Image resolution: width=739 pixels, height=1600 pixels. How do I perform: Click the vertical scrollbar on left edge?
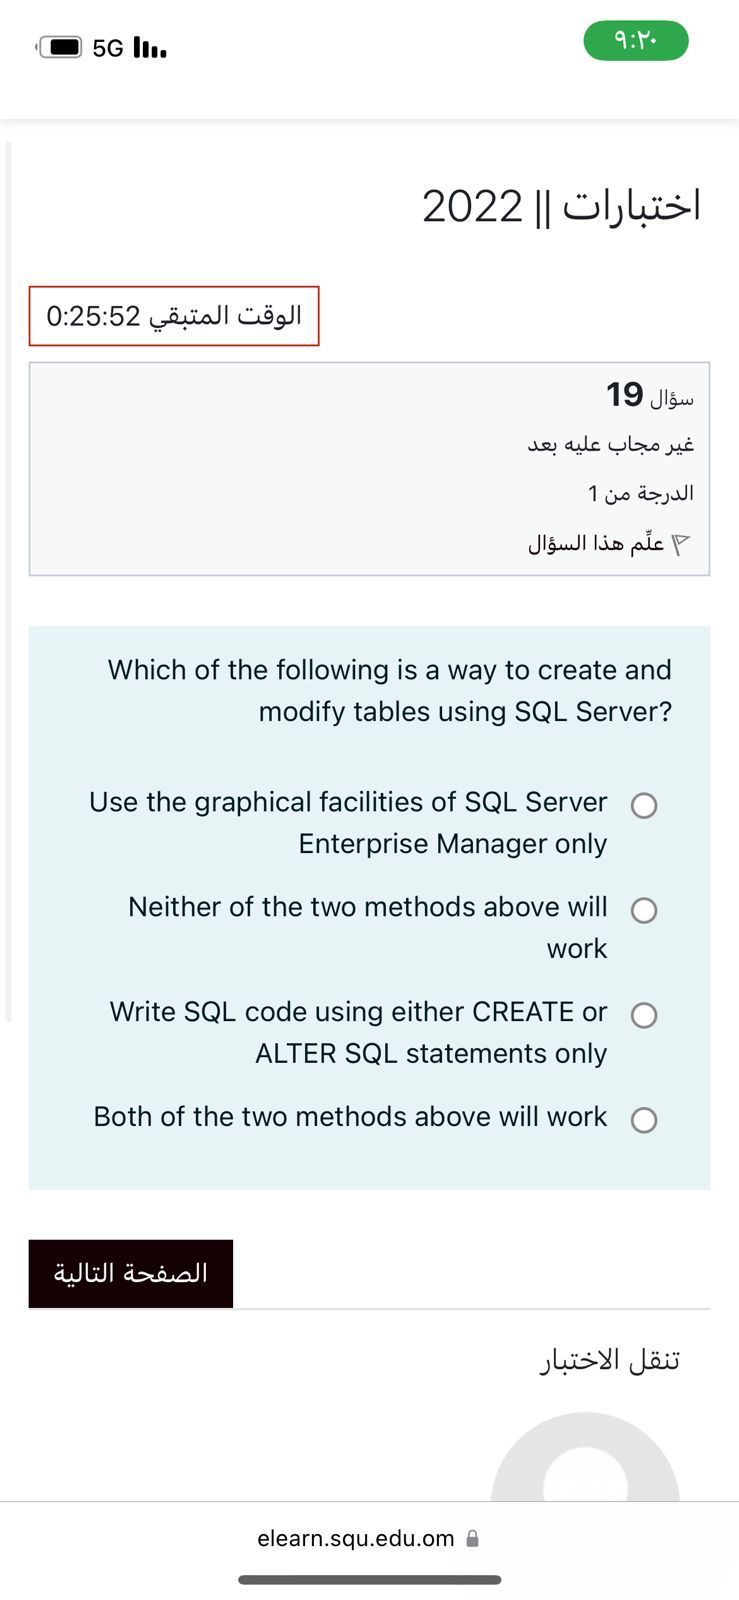tap(9, 580)
